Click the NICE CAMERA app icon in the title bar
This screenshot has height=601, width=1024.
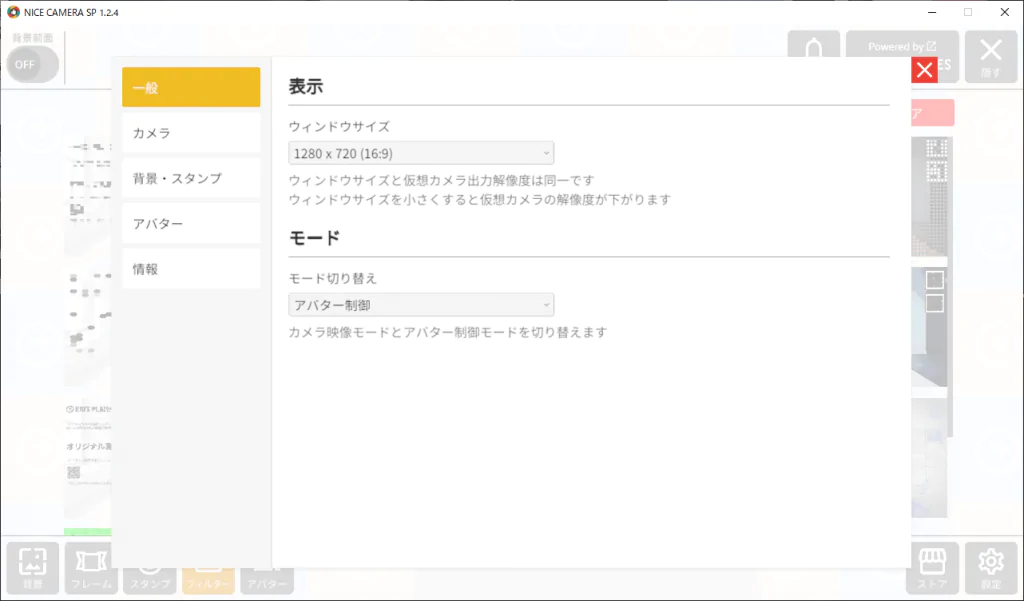coord(13,12)
